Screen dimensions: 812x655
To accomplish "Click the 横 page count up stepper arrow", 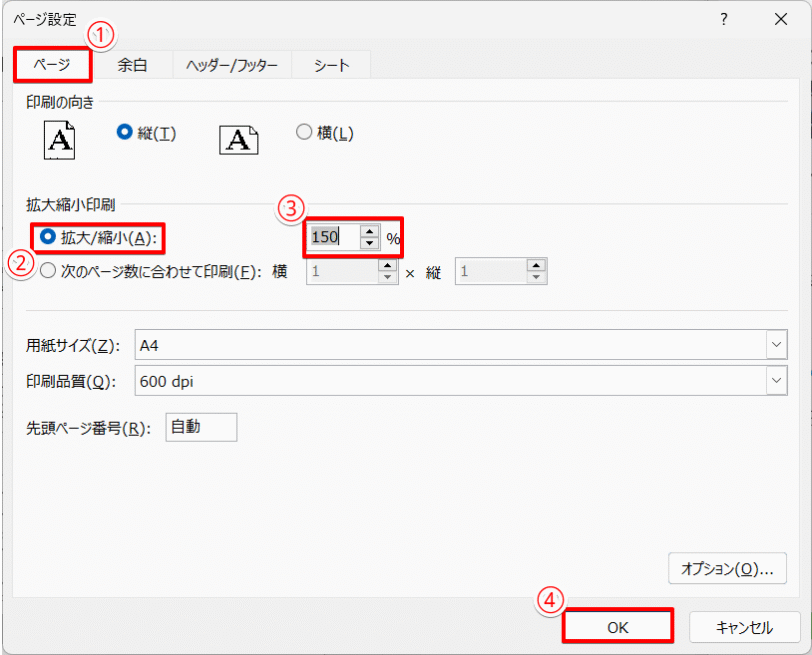I will click(x=390, y=265).
